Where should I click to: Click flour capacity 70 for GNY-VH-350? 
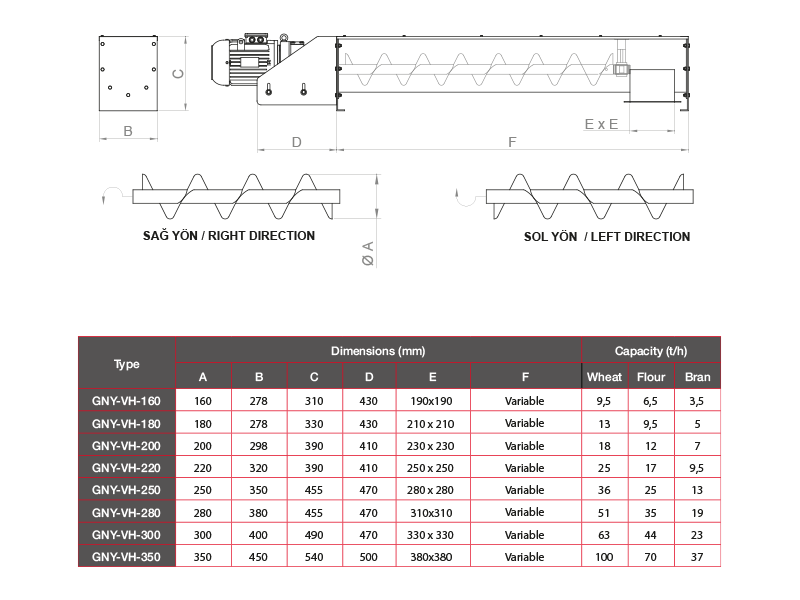click(651, 556)
